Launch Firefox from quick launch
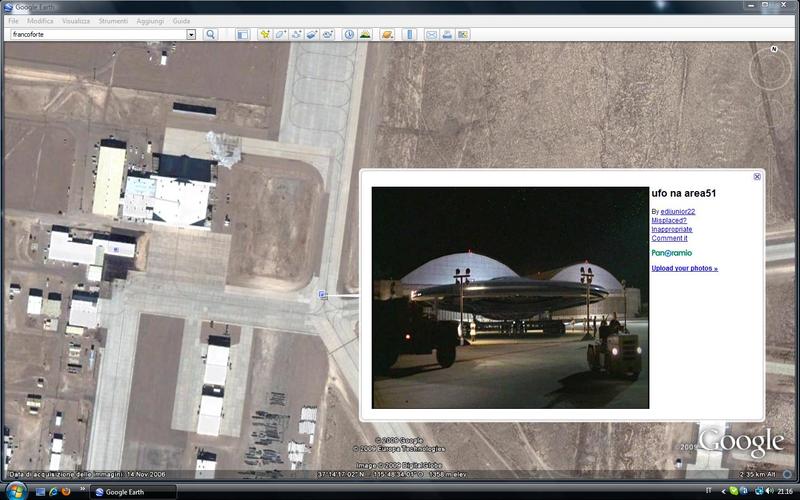Screen dimensions: 800x500 (66, 492)
